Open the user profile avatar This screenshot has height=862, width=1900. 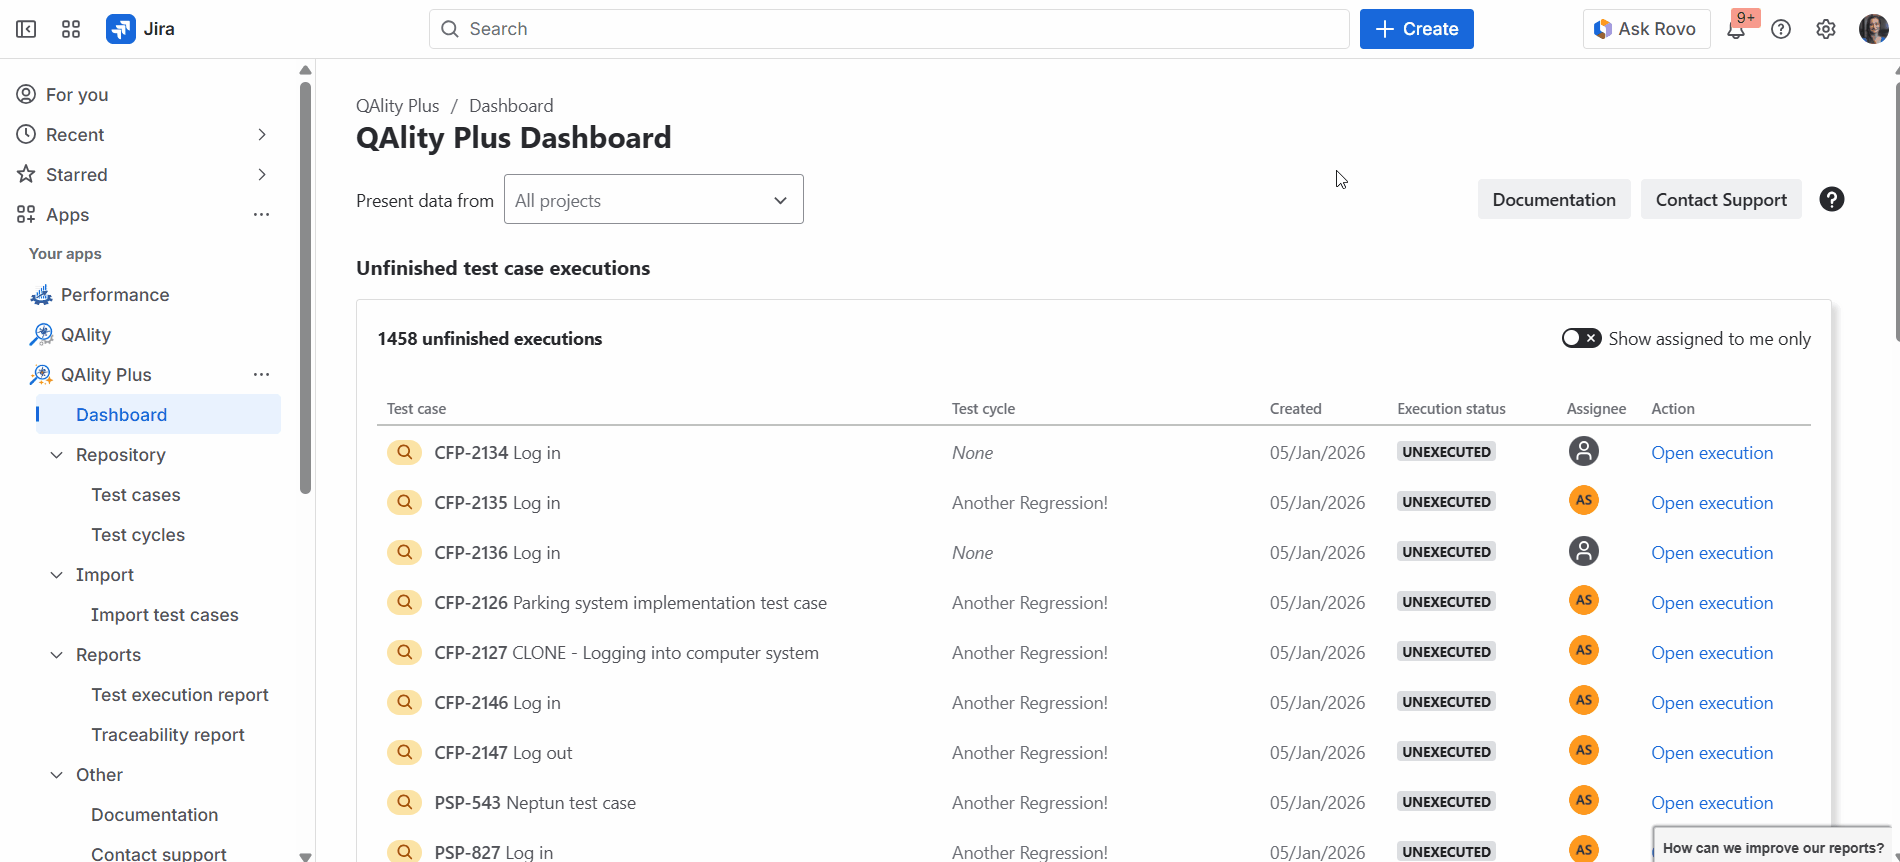point(1873,29)
